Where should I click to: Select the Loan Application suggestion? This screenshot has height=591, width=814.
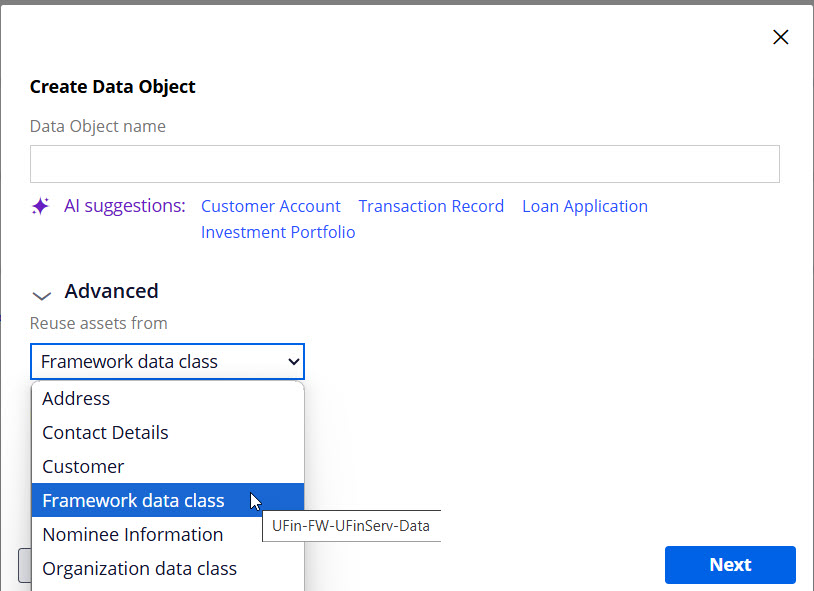(x=584, y=206)
